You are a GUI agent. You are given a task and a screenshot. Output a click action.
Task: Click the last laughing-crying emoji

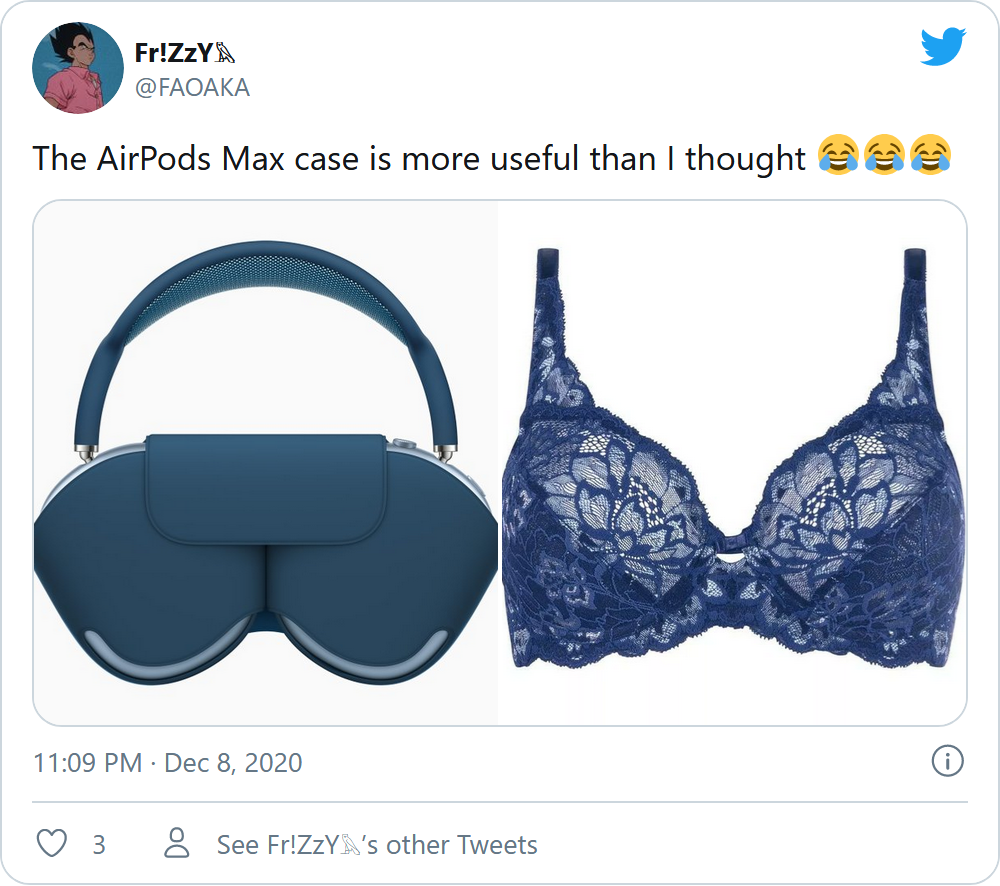pos(930,154)
